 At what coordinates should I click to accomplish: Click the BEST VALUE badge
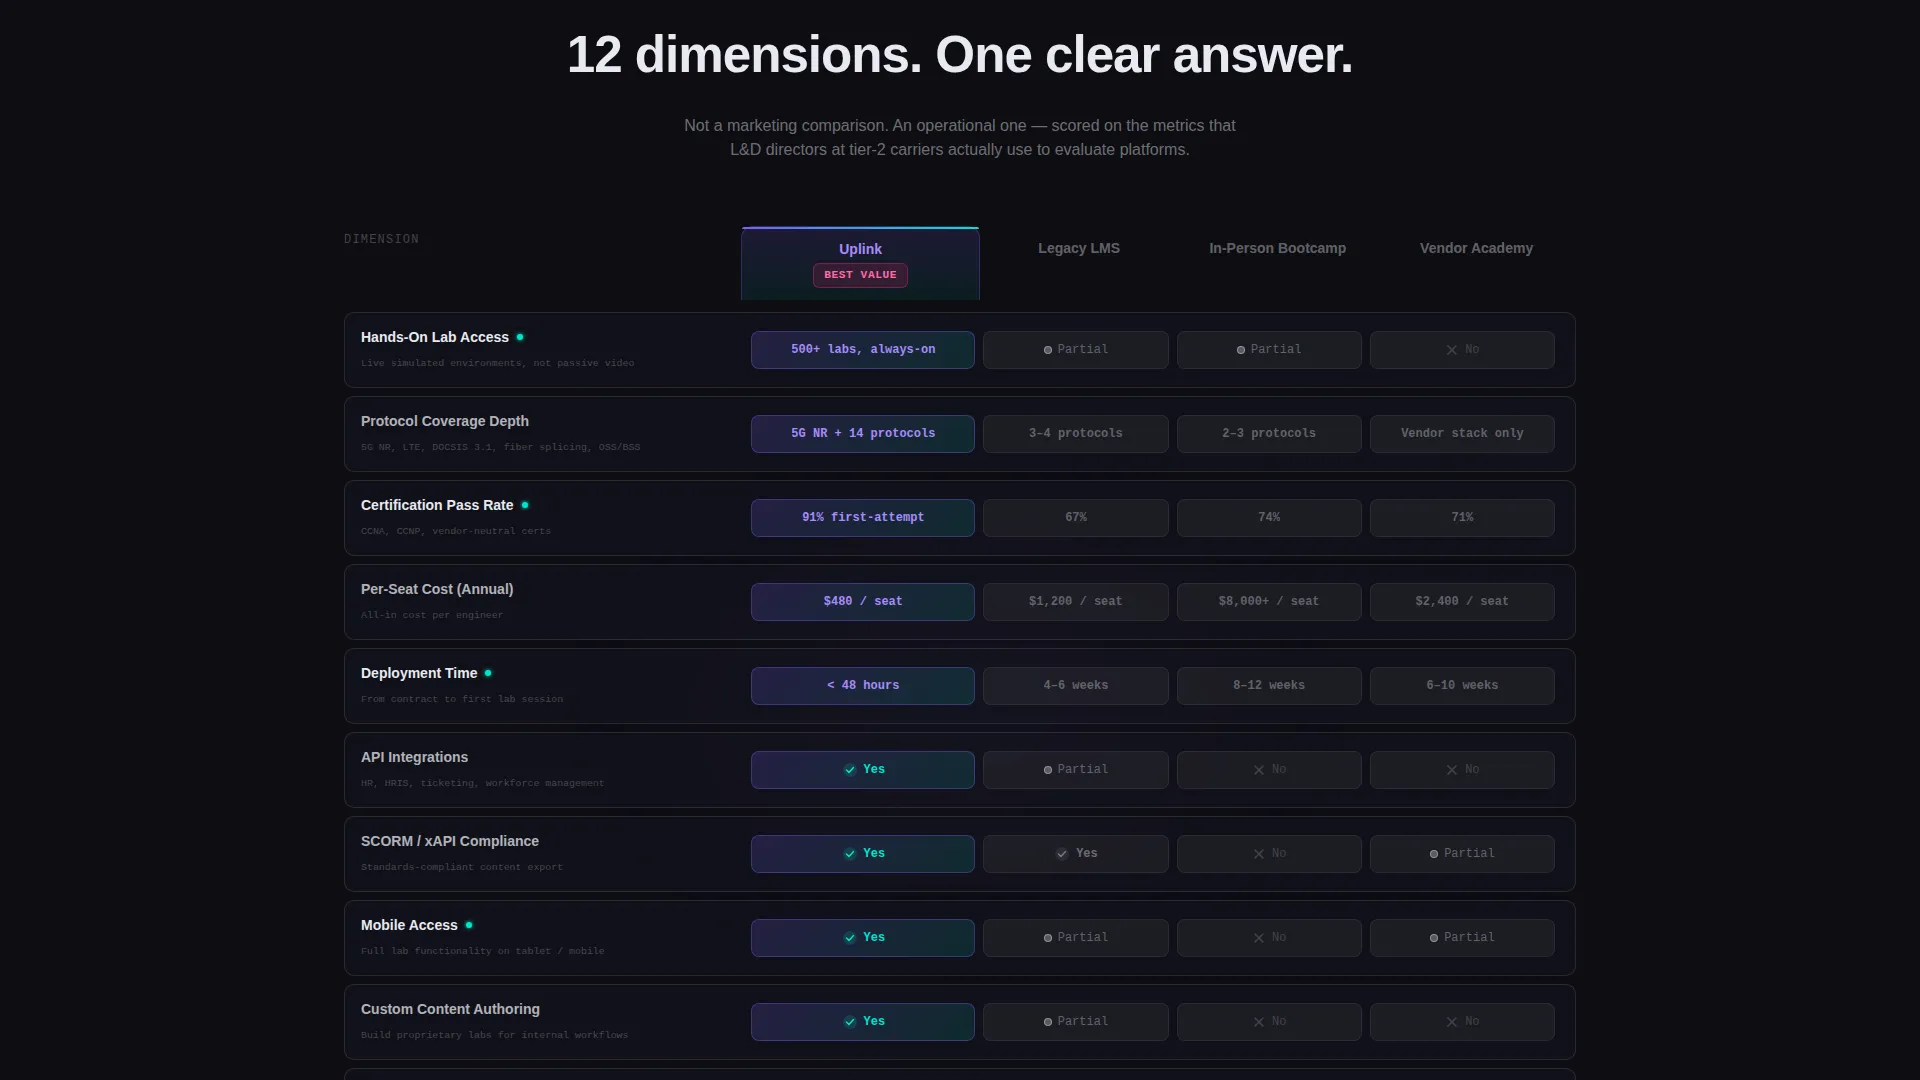tap(860, 275)
